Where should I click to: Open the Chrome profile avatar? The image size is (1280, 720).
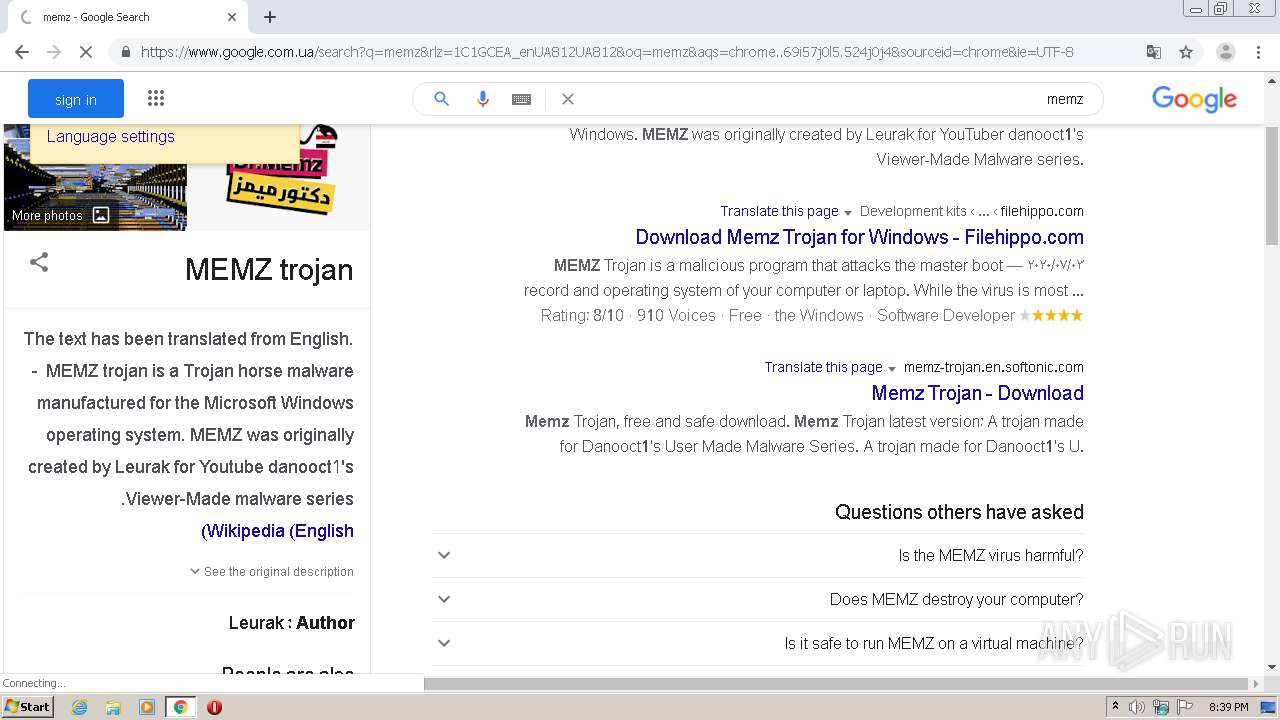[1225, 52]
